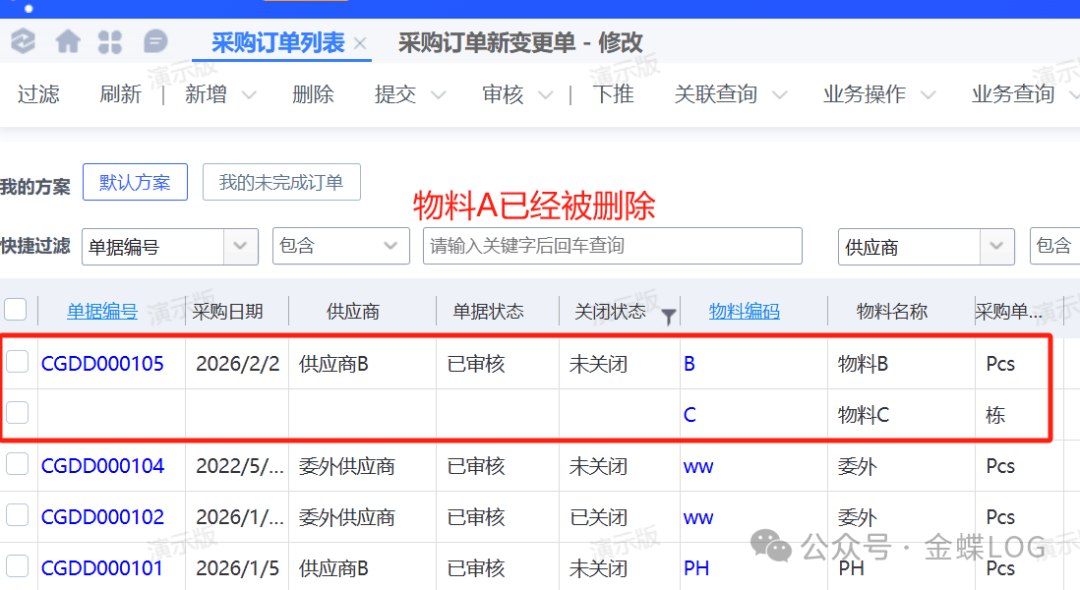Viewport: 1080px width, 590px height.
Task: Click the 我的未完成订单 scheme button
Action: click(x=281, y=183)
